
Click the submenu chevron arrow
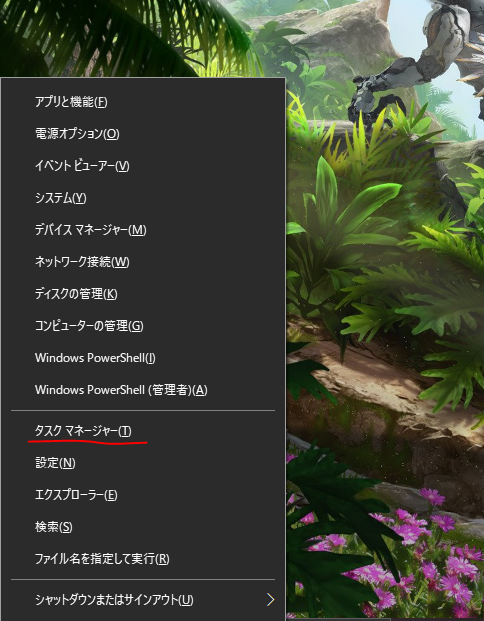click(x=271, y=600)
